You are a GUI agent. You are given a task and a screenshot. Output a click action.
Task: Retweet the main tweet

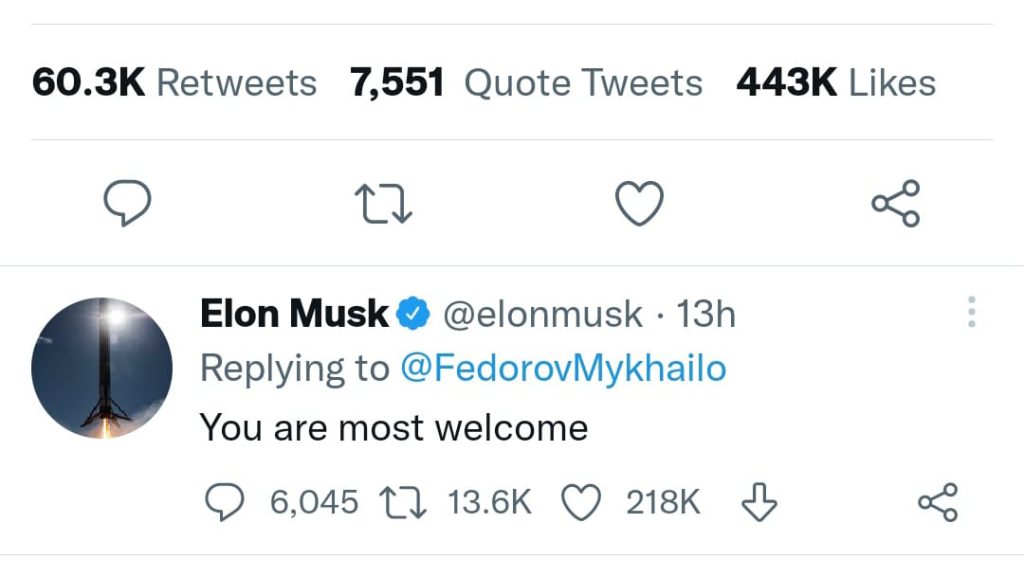pyautogui.click(x=385, y=204)
